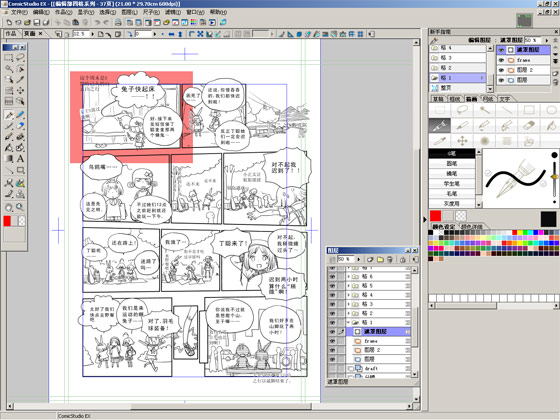
Task: Click the flip horizontal arrows icon
Action: pos(171,34)
